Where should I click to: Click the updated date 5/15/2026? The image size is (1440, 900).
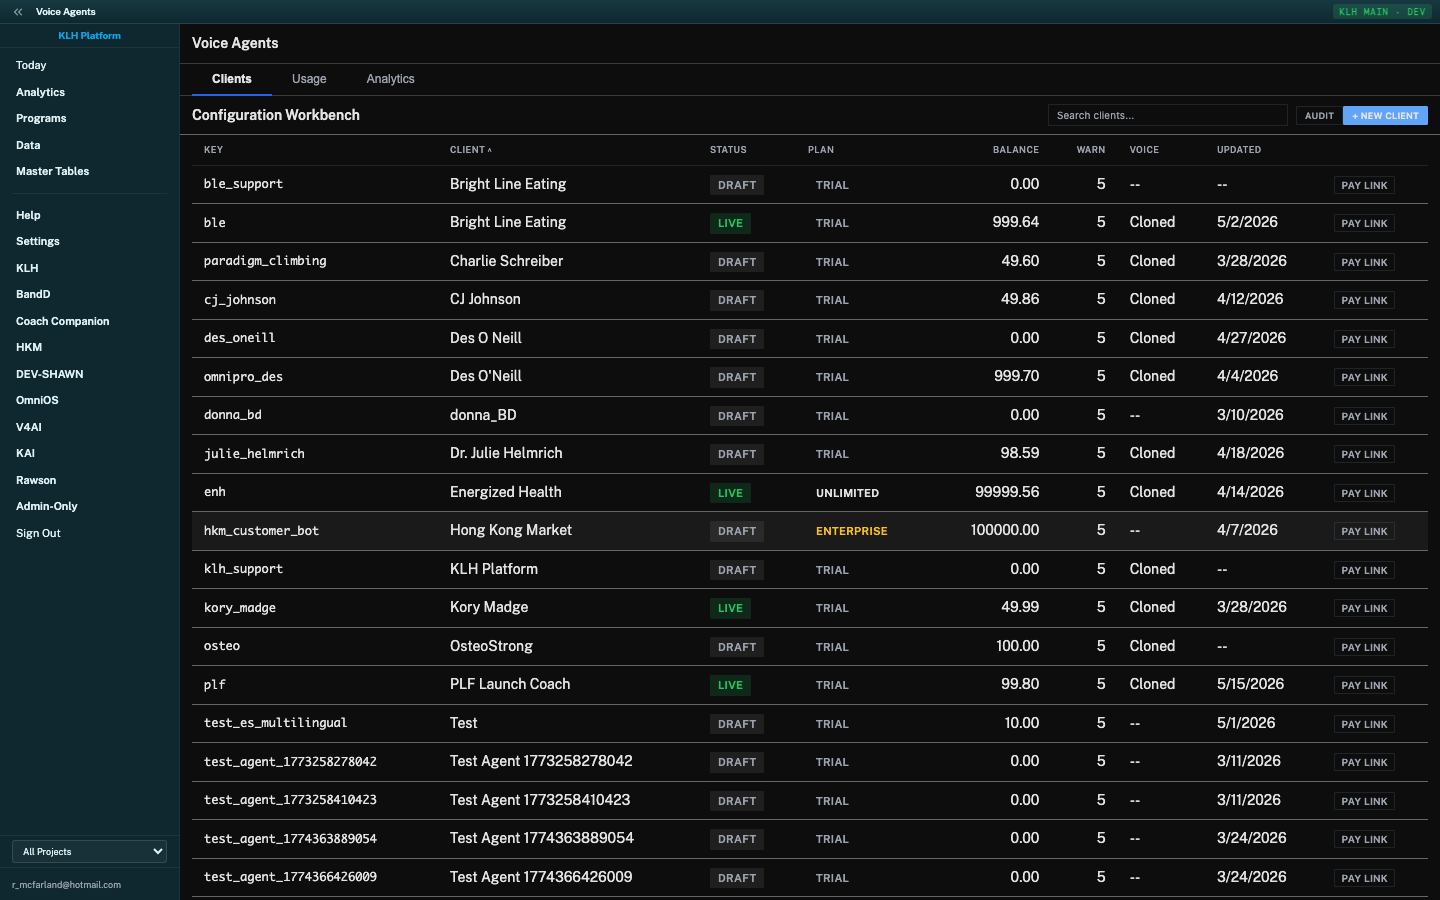click(x=1250, y=684)
